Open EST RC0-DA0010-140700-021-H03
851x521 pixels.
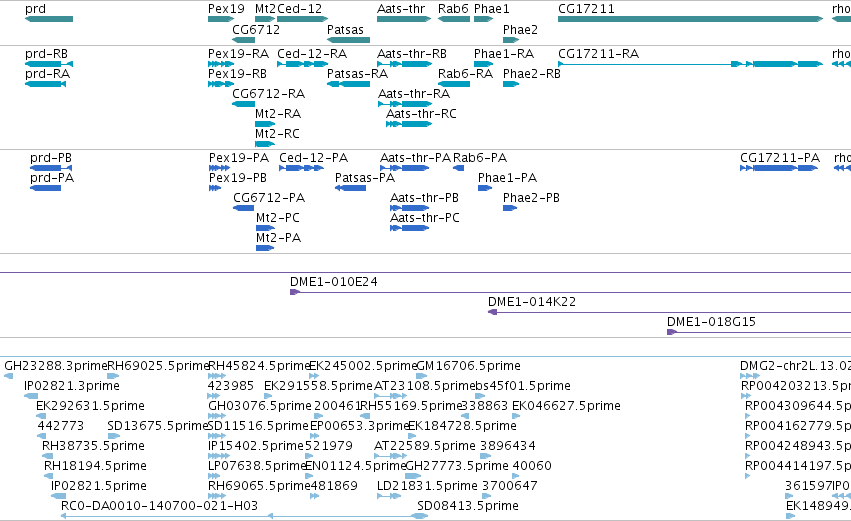[159, 507]
